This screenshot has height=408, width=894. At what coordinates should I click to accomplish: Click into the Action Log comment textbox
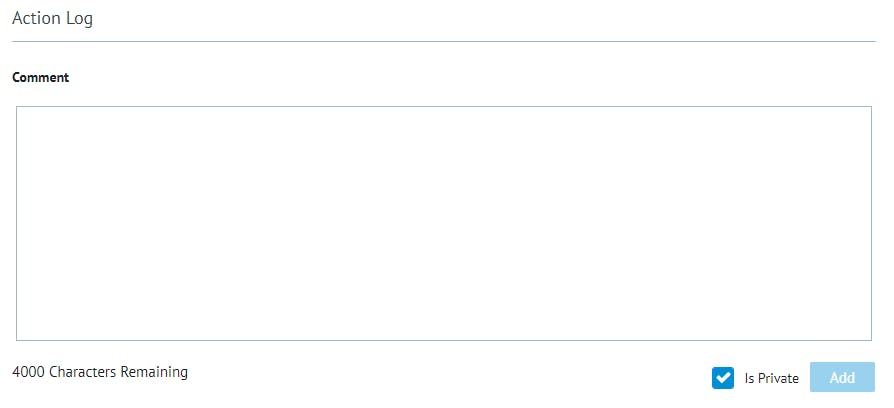click(444, 223)
